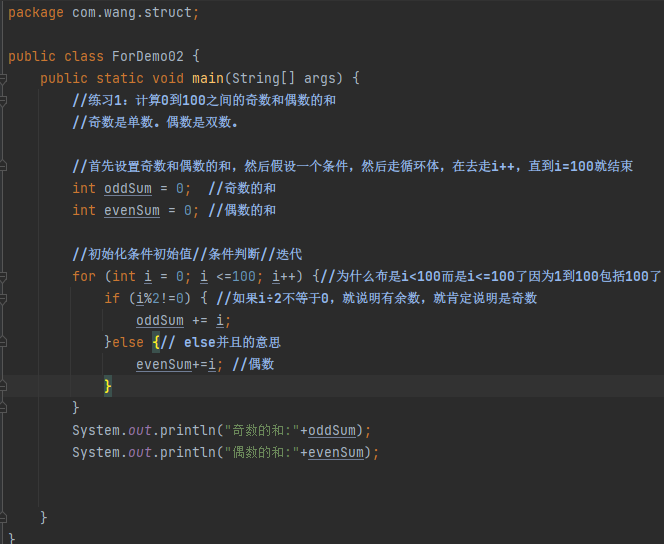Screen dimensions: 664x544
Task: Click the oddSum variable declaration
Action: click(x=128, y=188)
